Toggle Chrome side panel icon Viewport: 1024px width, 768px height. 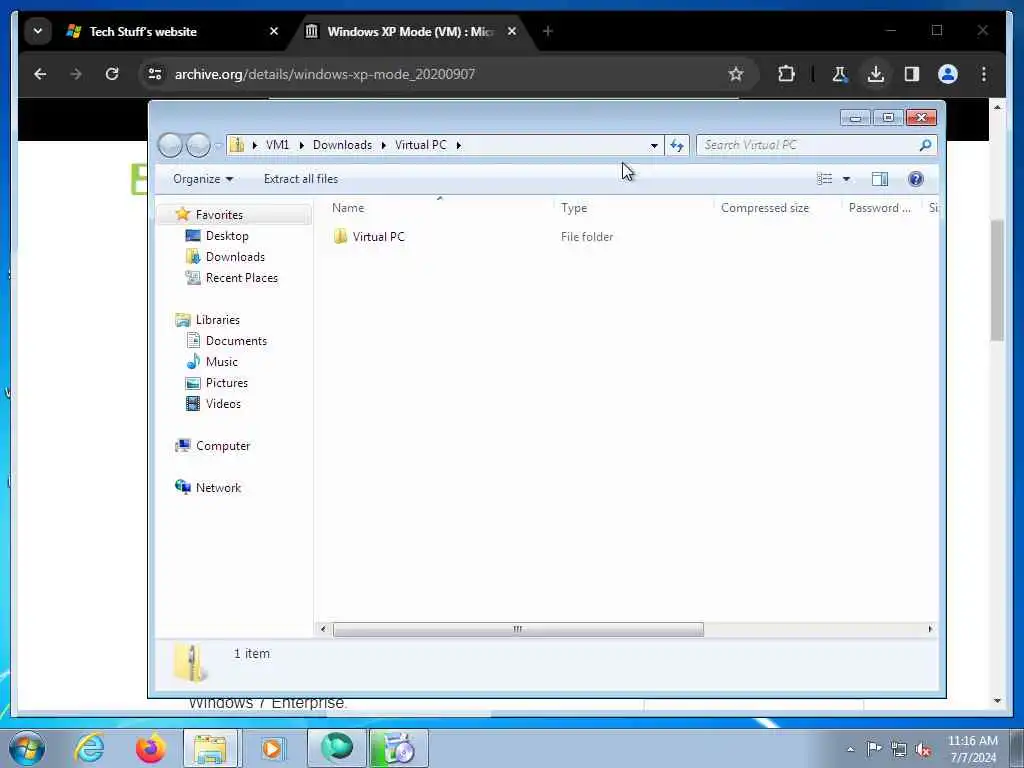click(x=912, y=74)
